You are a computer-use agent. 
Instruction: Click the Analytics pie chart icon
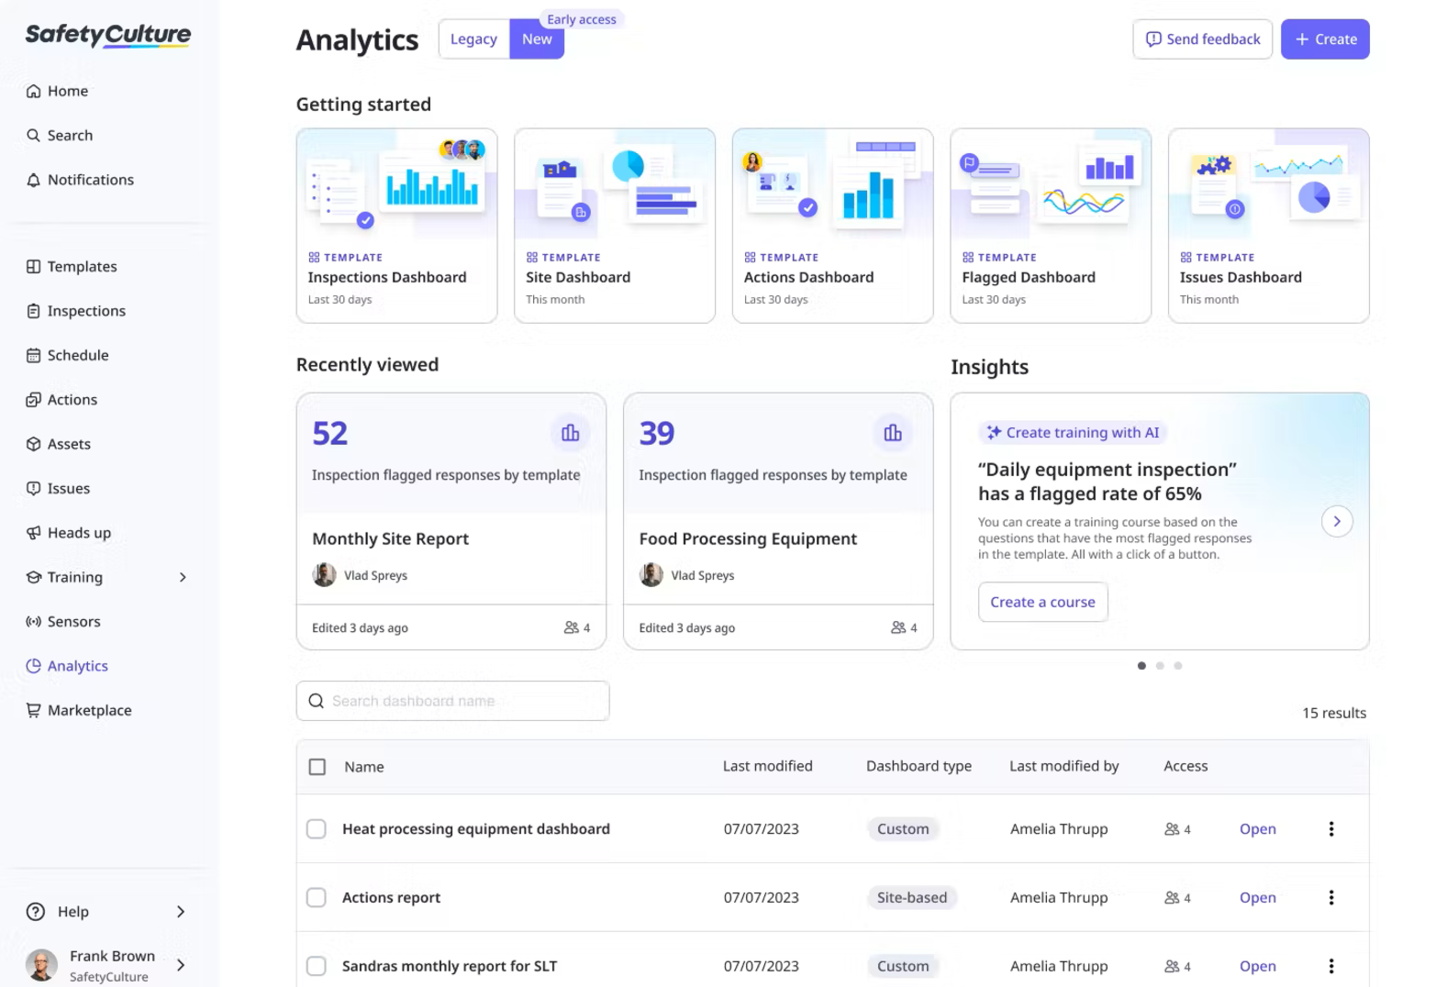[x=33, y=666]
